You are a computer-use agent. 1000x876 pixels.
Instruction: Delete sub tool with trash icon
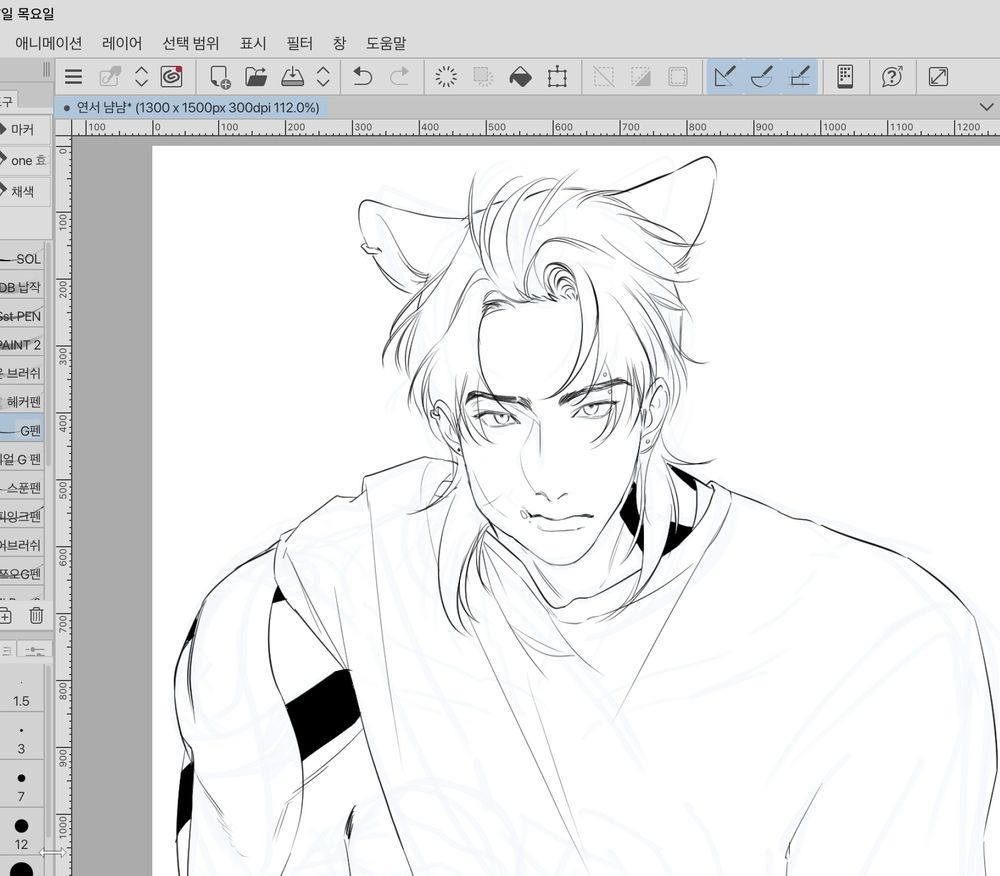(36, 615)
